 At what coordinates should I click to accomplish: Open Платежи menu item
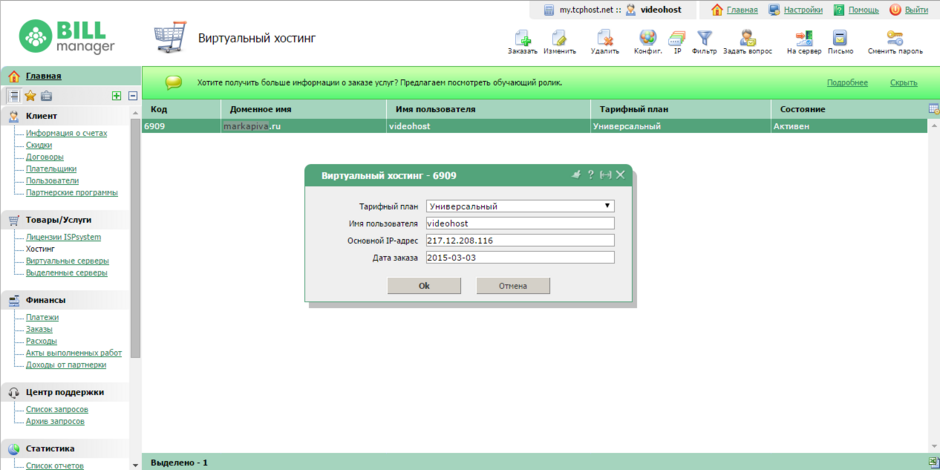click(x=42, y=317)
